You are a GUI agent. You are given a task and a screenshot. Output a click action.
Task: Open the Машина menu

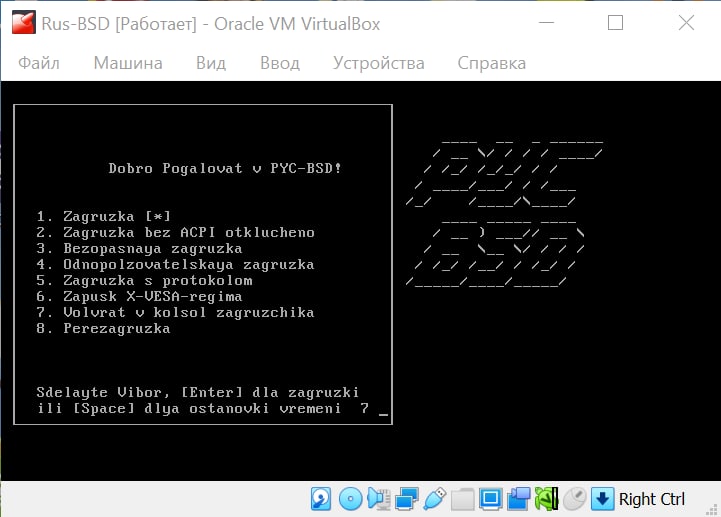tap(128, 63)
